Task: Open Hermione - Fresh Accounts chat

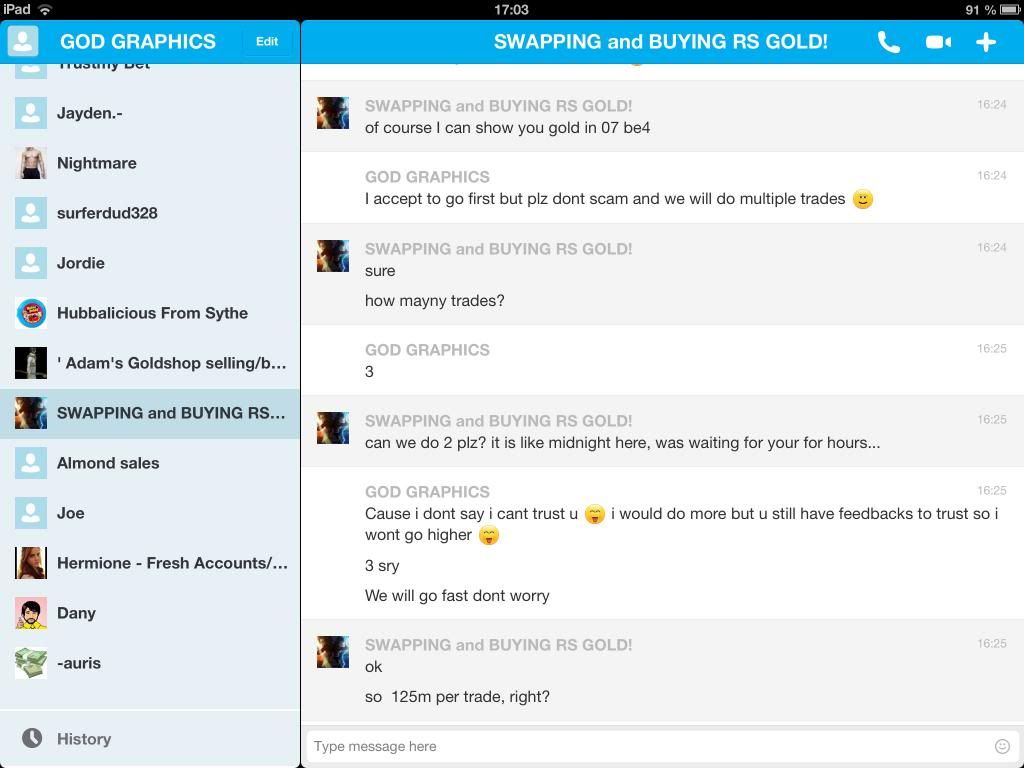Action: click(x=172, y=563)
